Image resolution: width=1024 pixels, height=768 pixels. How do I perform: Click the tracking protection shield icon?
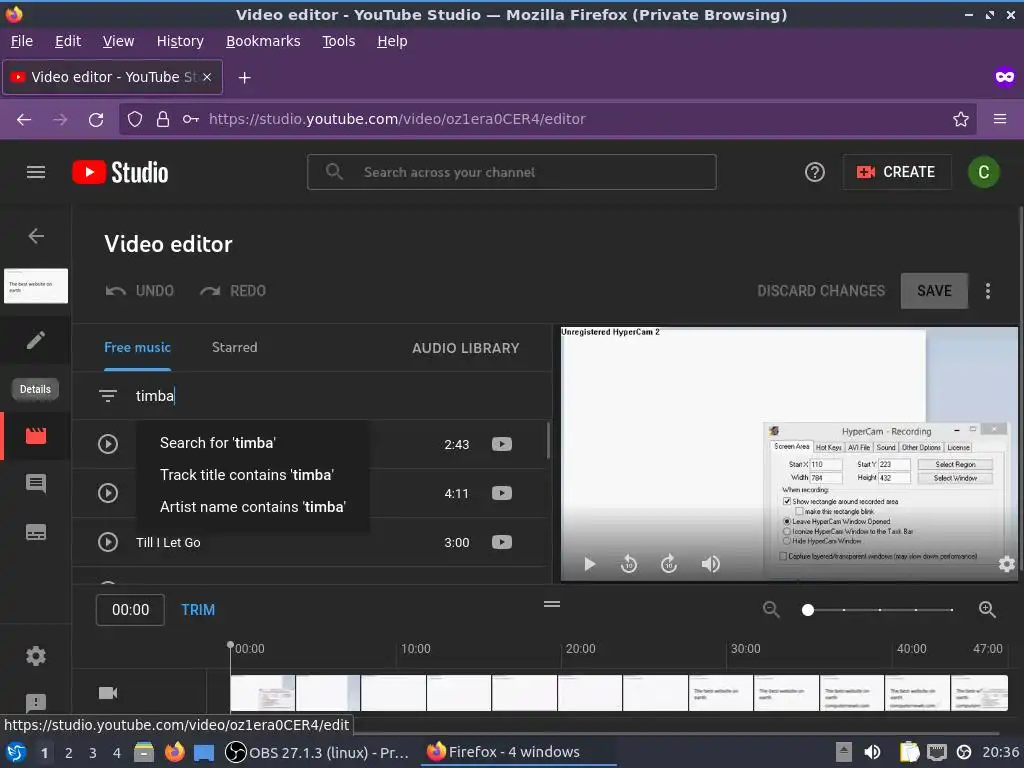(x=135, y=120)
